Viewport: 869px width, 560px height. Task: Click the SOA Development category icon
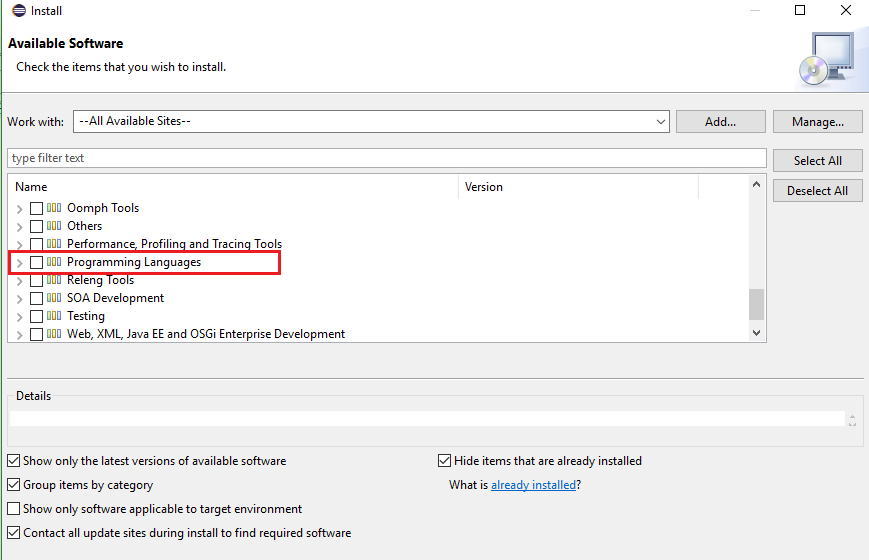54,298
